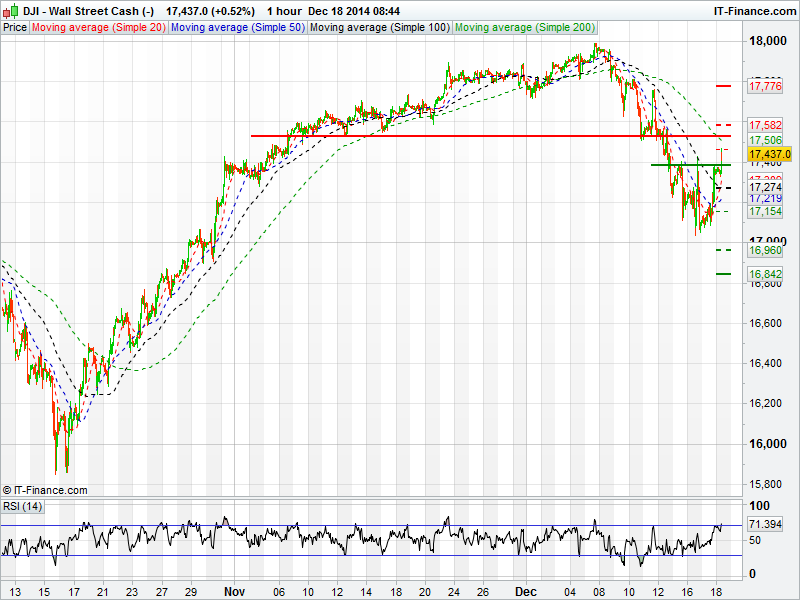The image size is (800, 600).
Task: Click the 04 date axis label
Action: pos(570,592)
